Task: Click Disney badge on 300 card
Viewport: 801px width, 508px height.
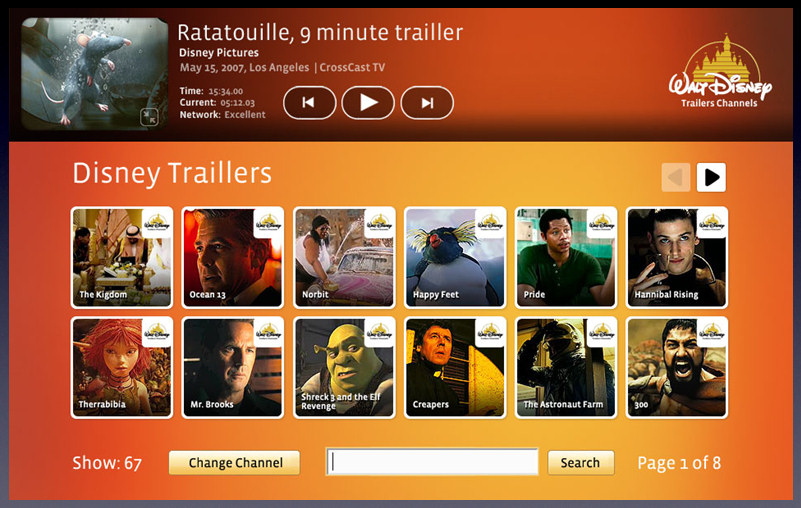Action: 712,333
